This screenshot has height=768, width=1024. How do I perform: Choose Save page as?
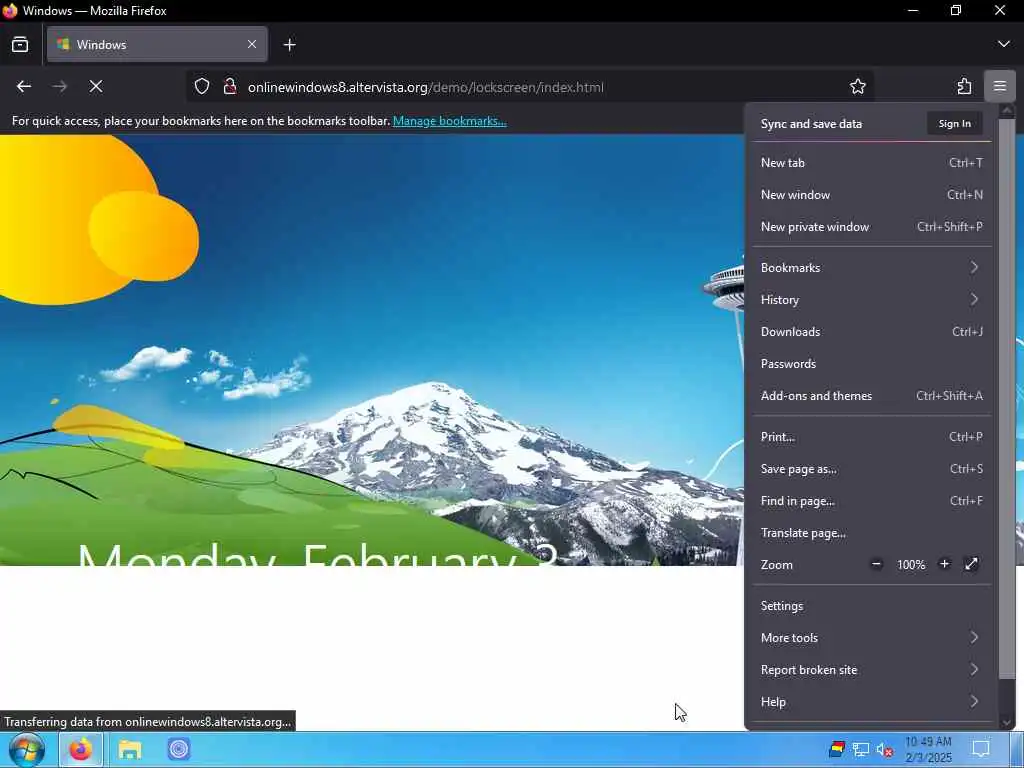pos(871,469)
